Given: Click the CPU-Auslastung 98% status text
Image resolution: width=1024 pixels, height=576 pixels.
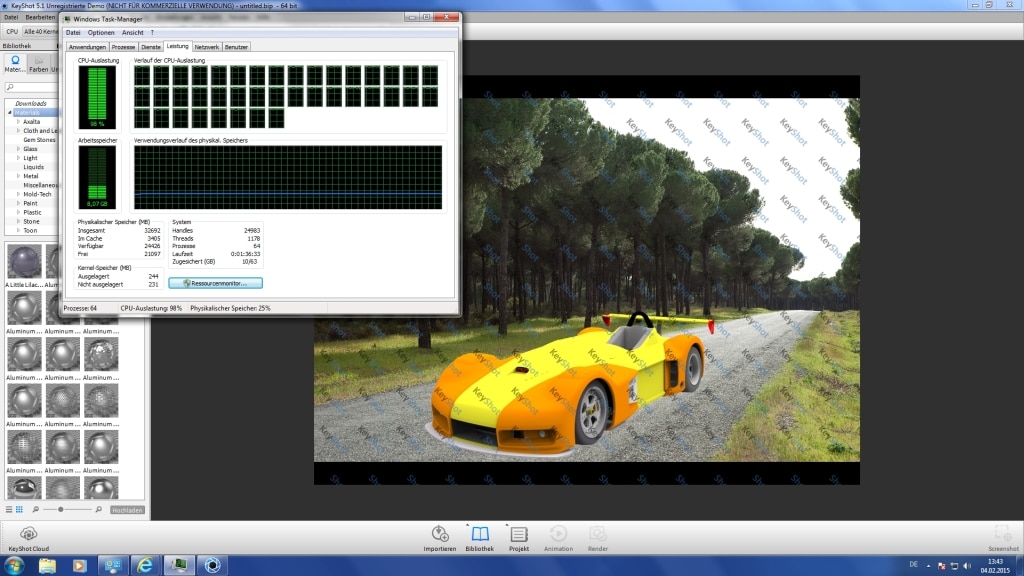Looking at the screenshot, I should [x=151, y=308].
